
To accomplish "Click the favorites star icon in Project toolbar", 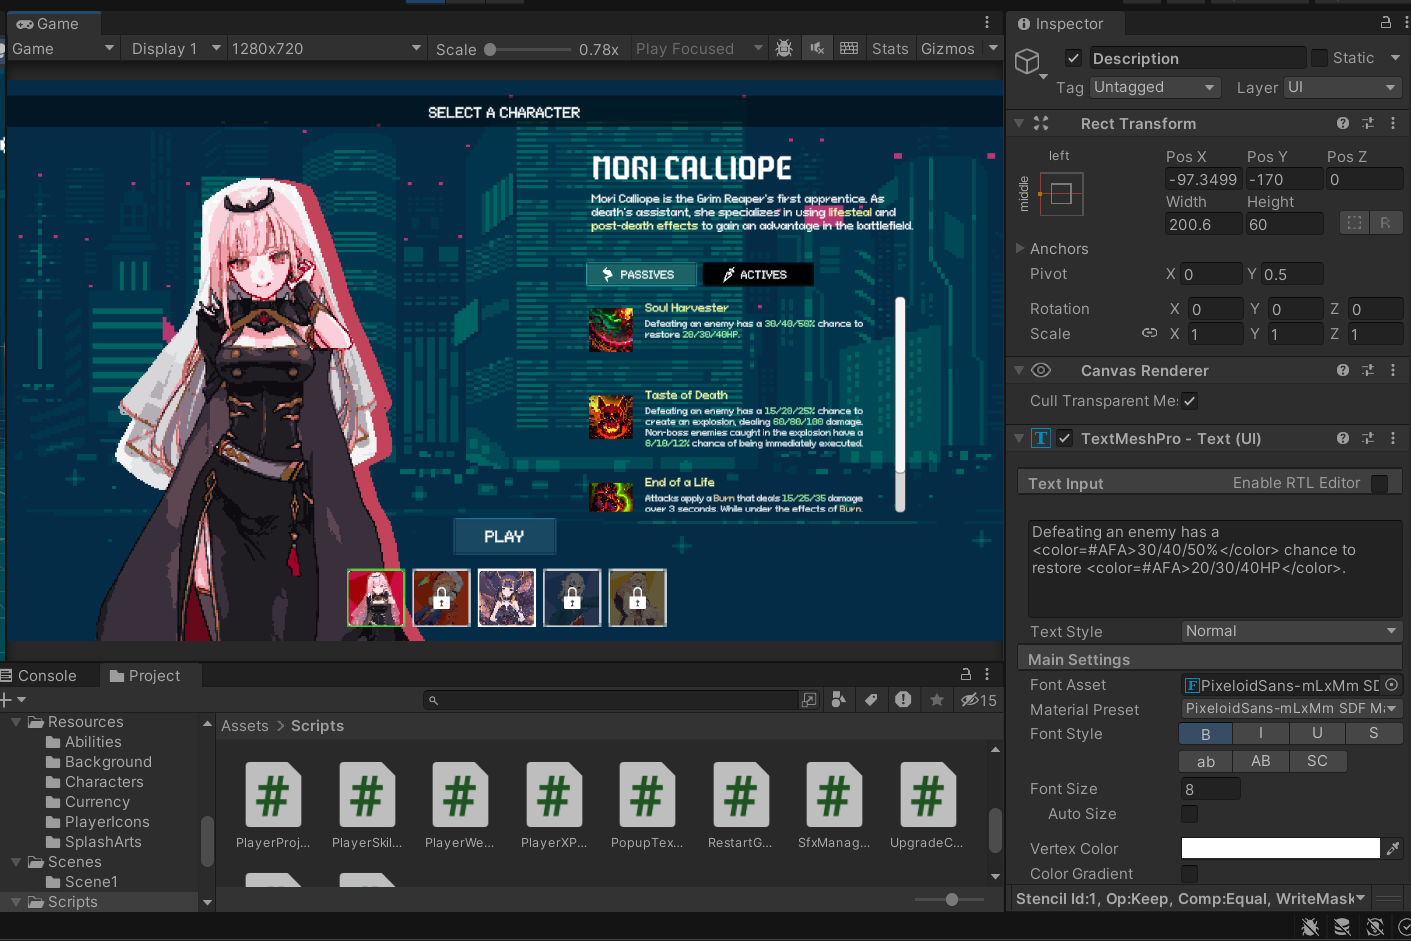I will (937, 700).
